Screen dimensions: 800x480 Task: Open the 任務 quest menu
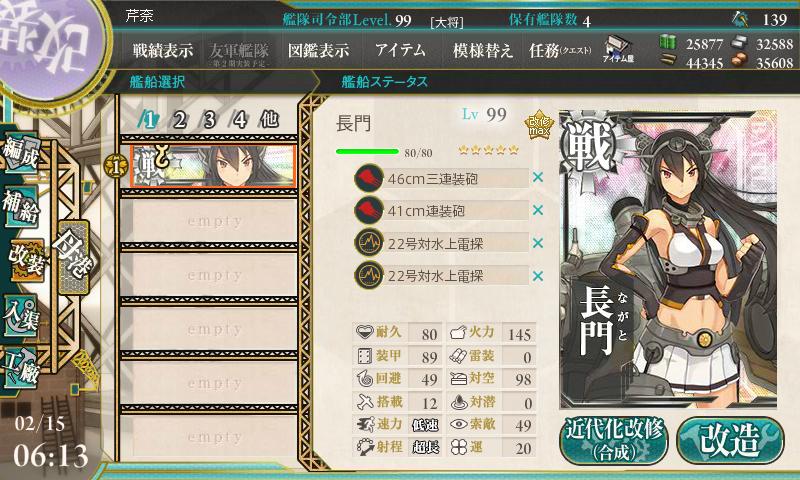(x=560, y=50)
